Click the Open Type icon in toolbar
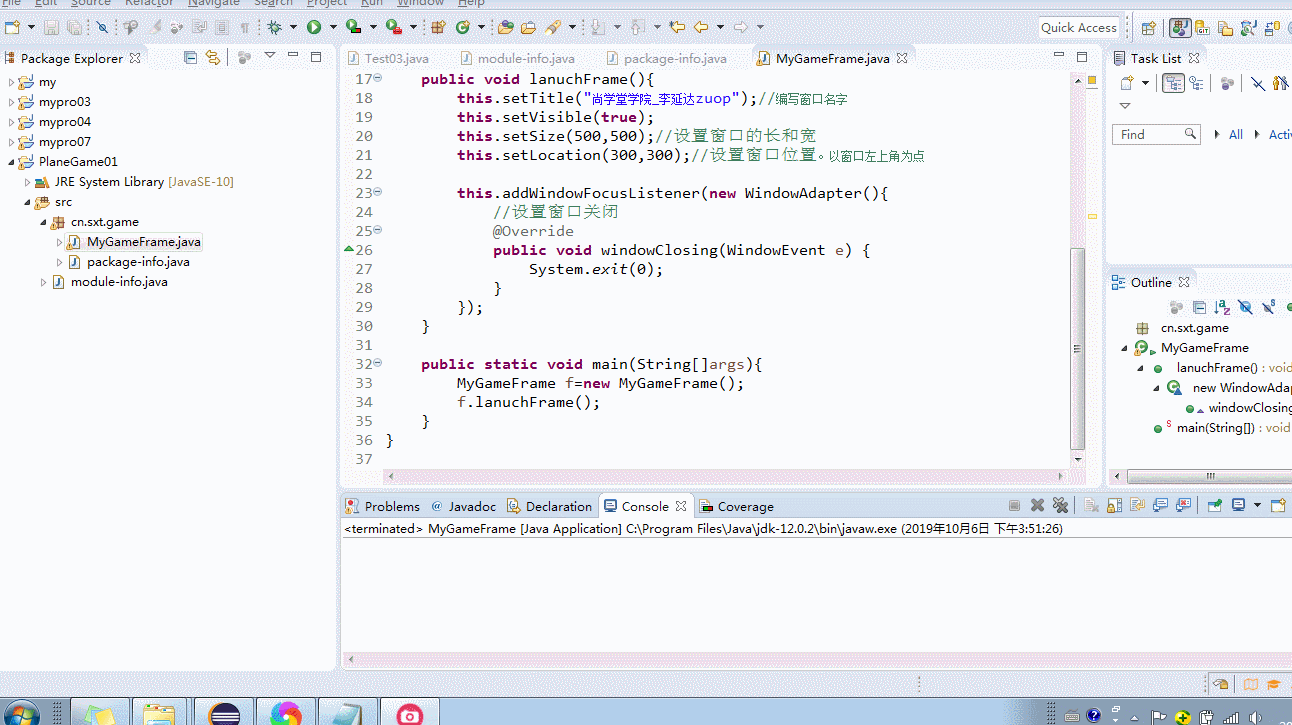 (x=505, y=28)
